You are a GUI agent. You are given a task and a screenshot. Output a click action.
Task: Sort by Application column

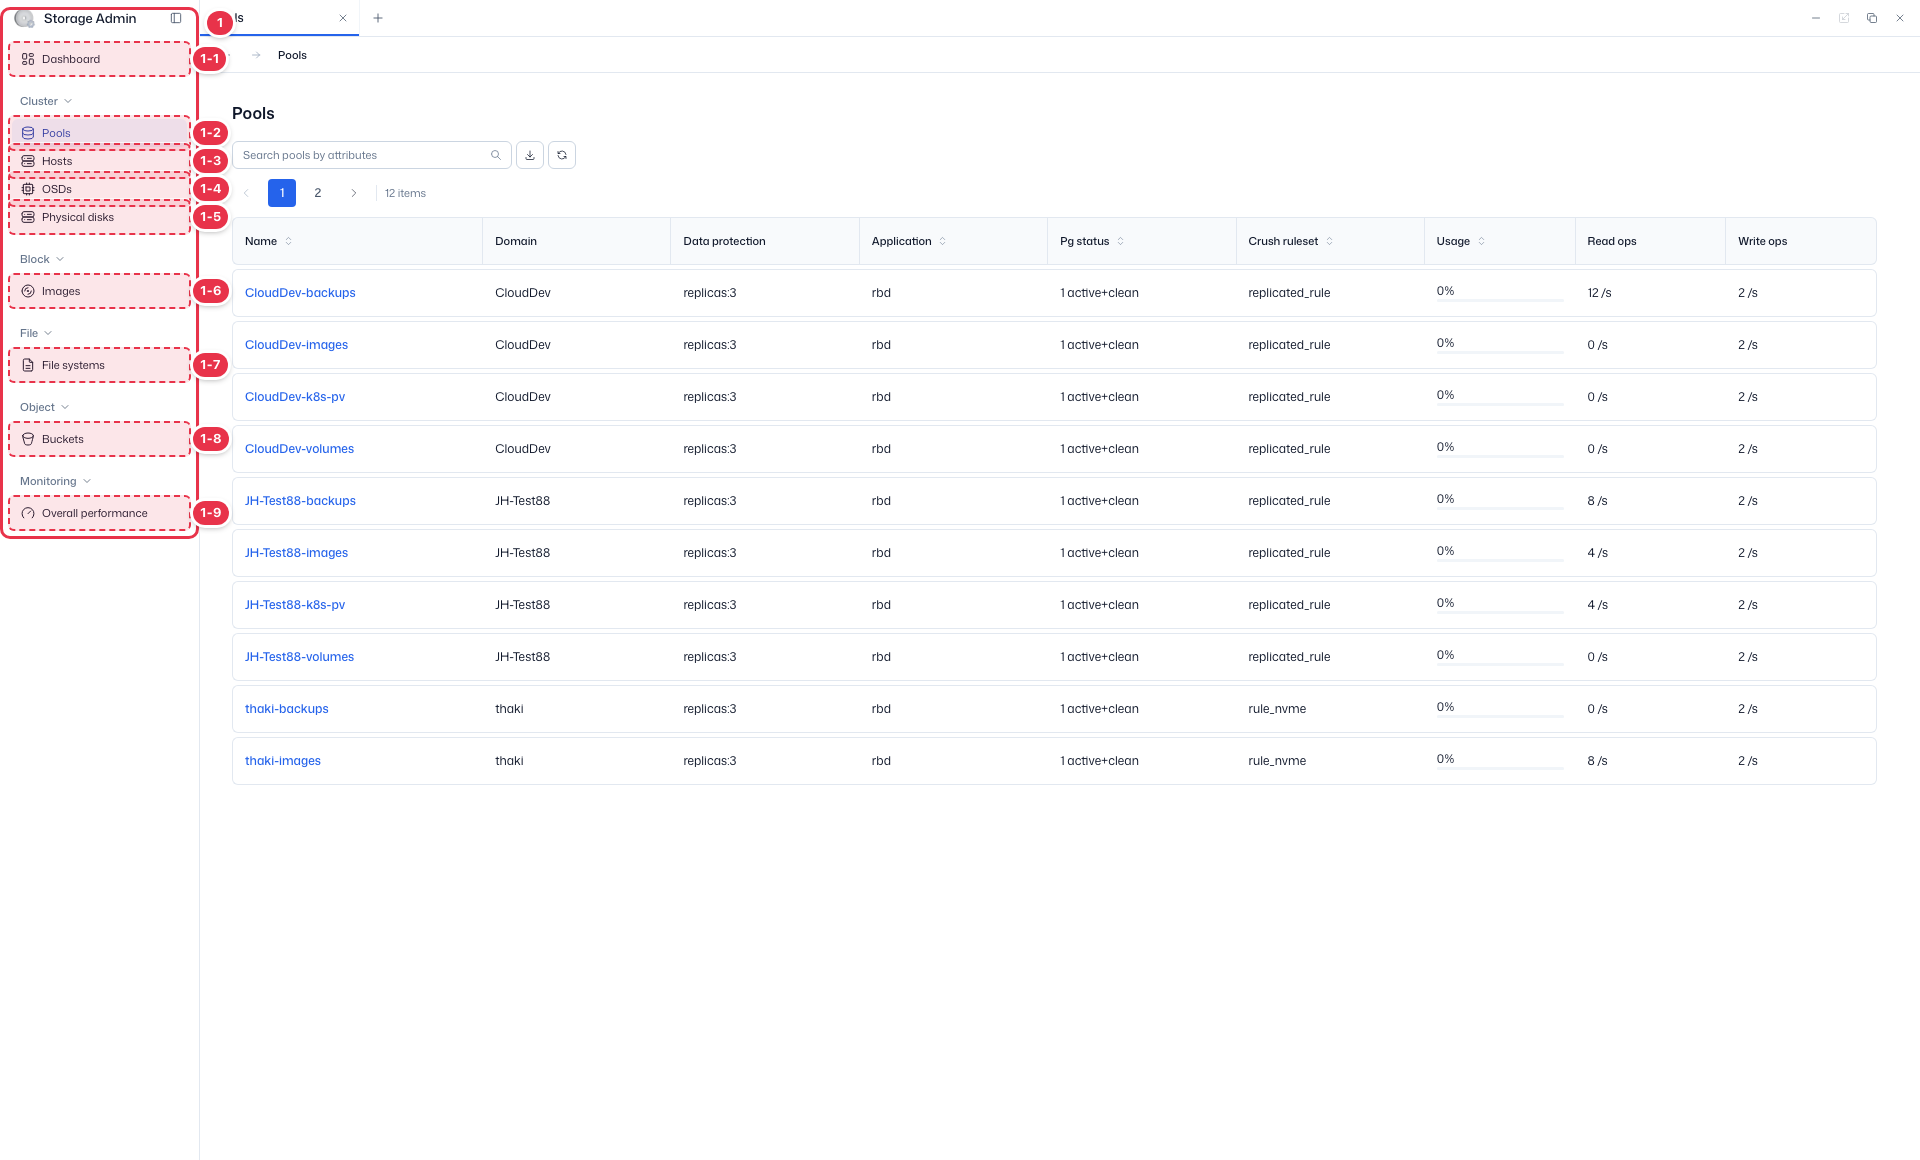(942, 241)
